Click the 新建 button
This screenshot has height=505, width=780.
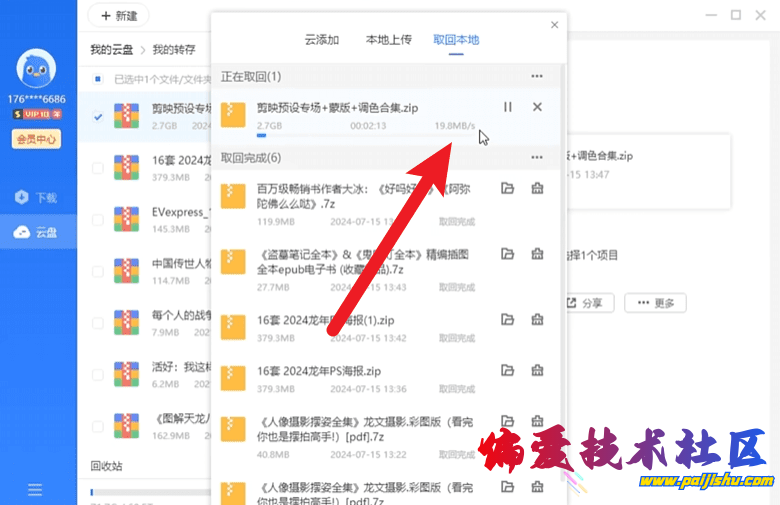pyautogui.click(x=118, y=16)
